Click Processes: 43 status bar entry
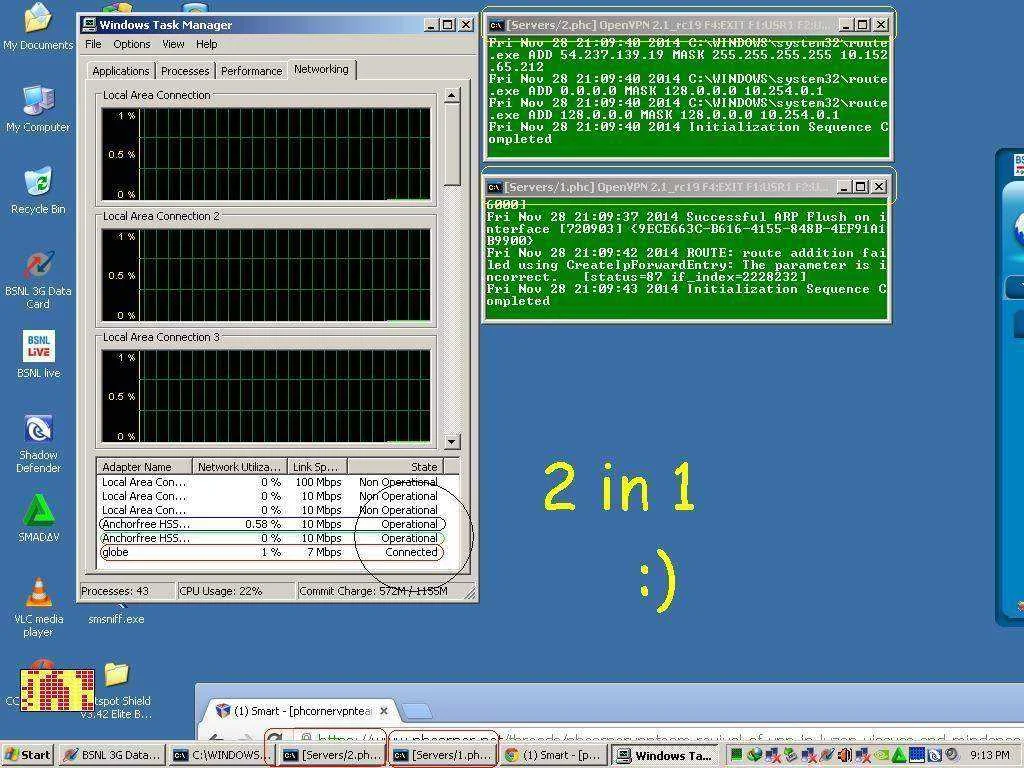This screenshot has width=1024, height=768. [127, 591]
